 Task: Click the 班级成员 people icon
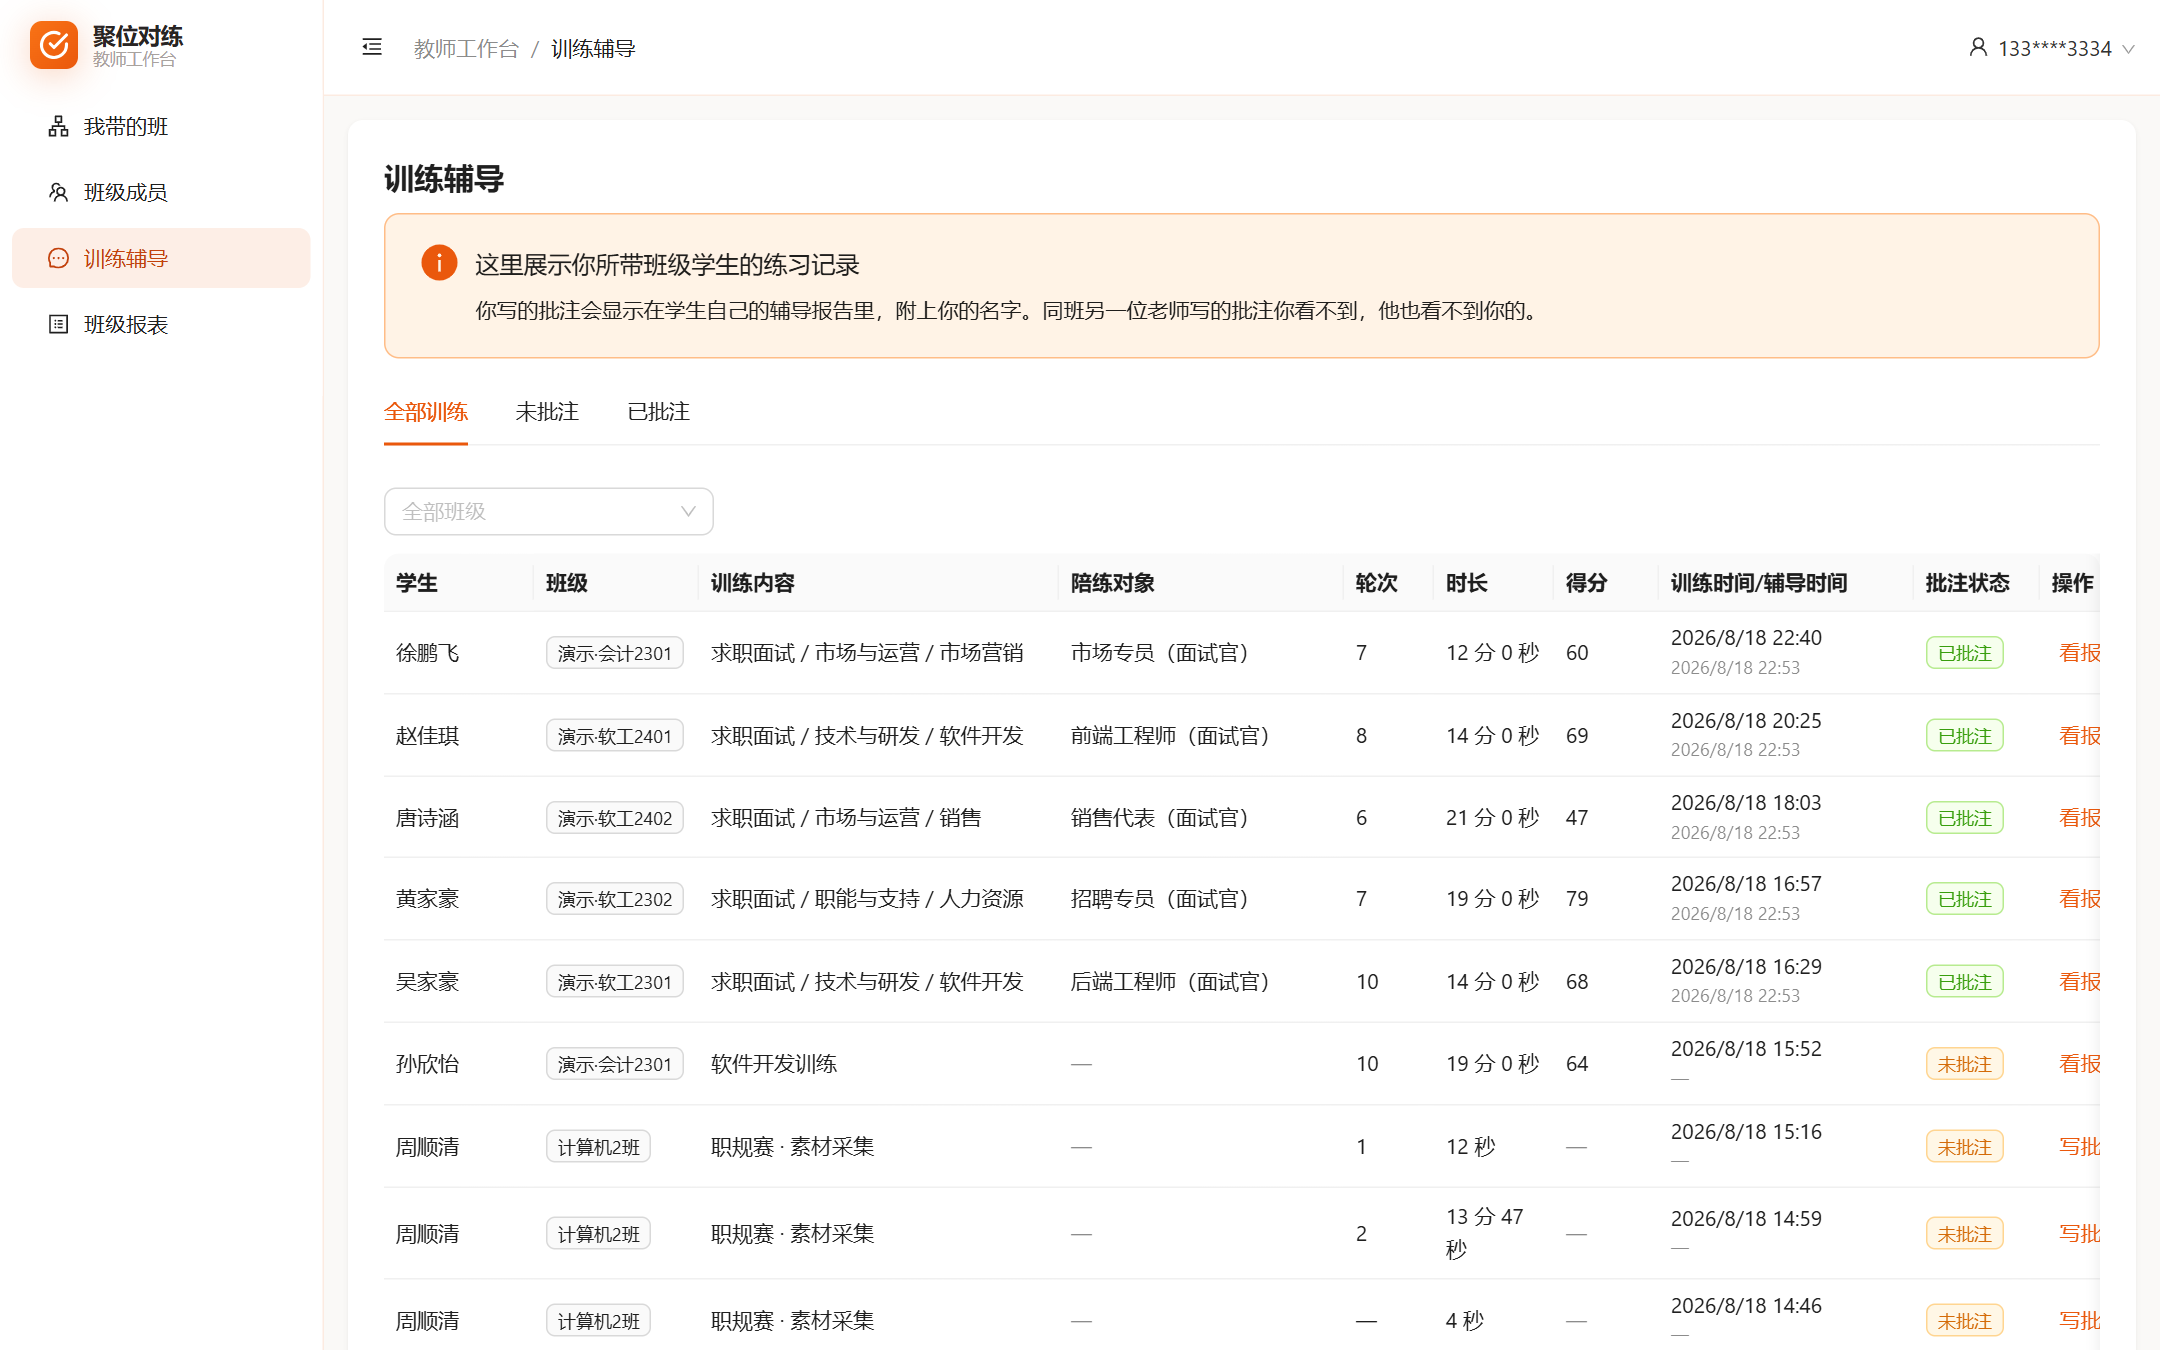pyautogui.click(x=59, y=192)
